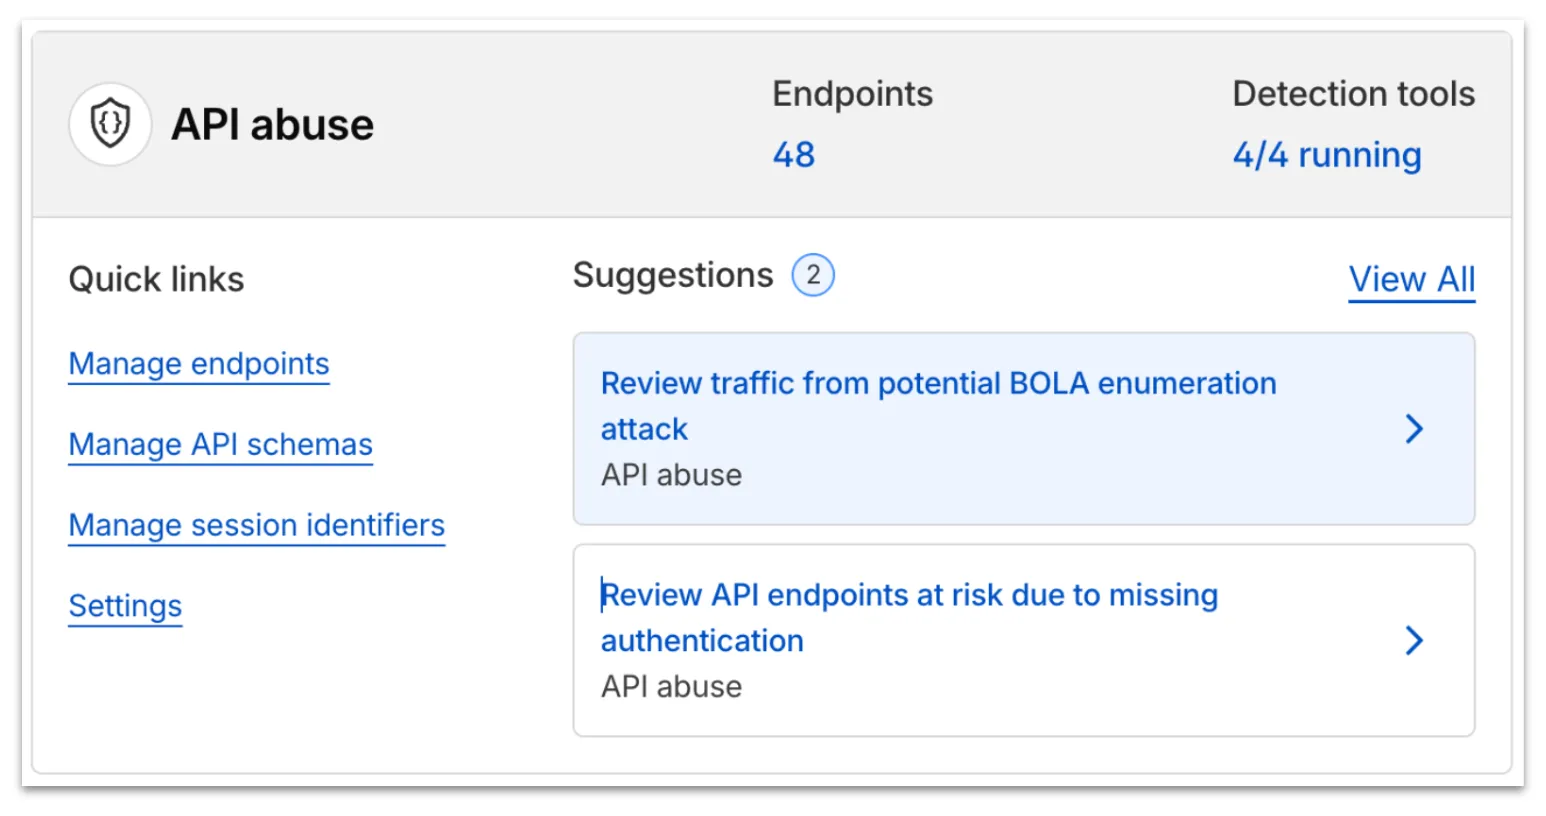
Task: Open Manage session identifiers link
Action: [x=256, y=525]
